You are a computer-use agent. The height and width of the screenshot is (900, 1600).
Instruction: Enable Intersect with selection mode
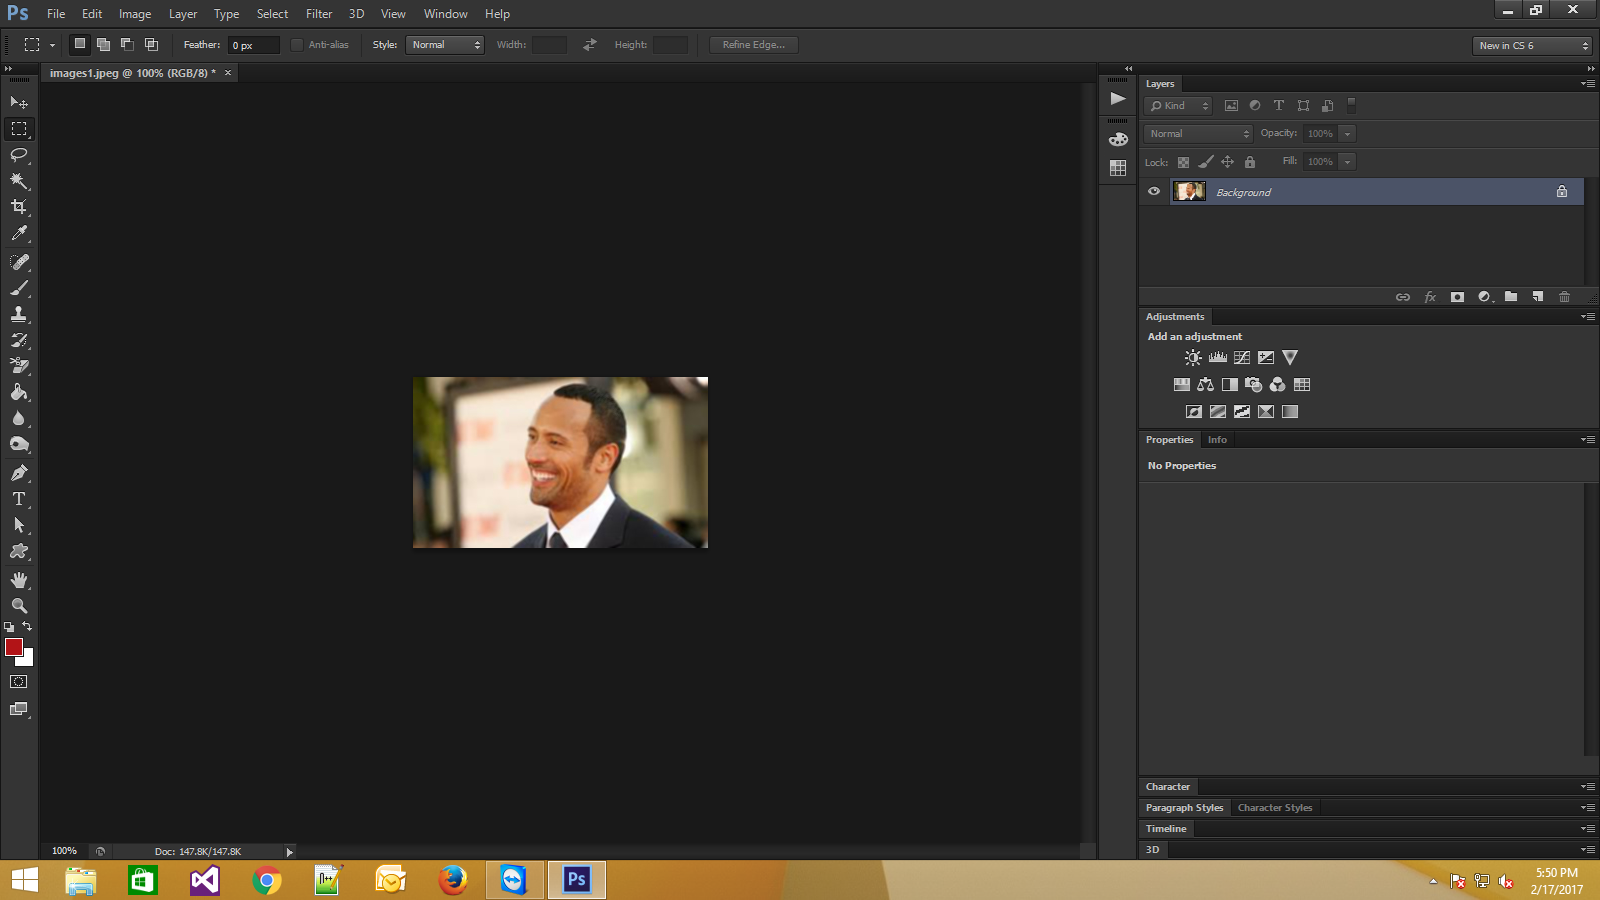point(151,44)
